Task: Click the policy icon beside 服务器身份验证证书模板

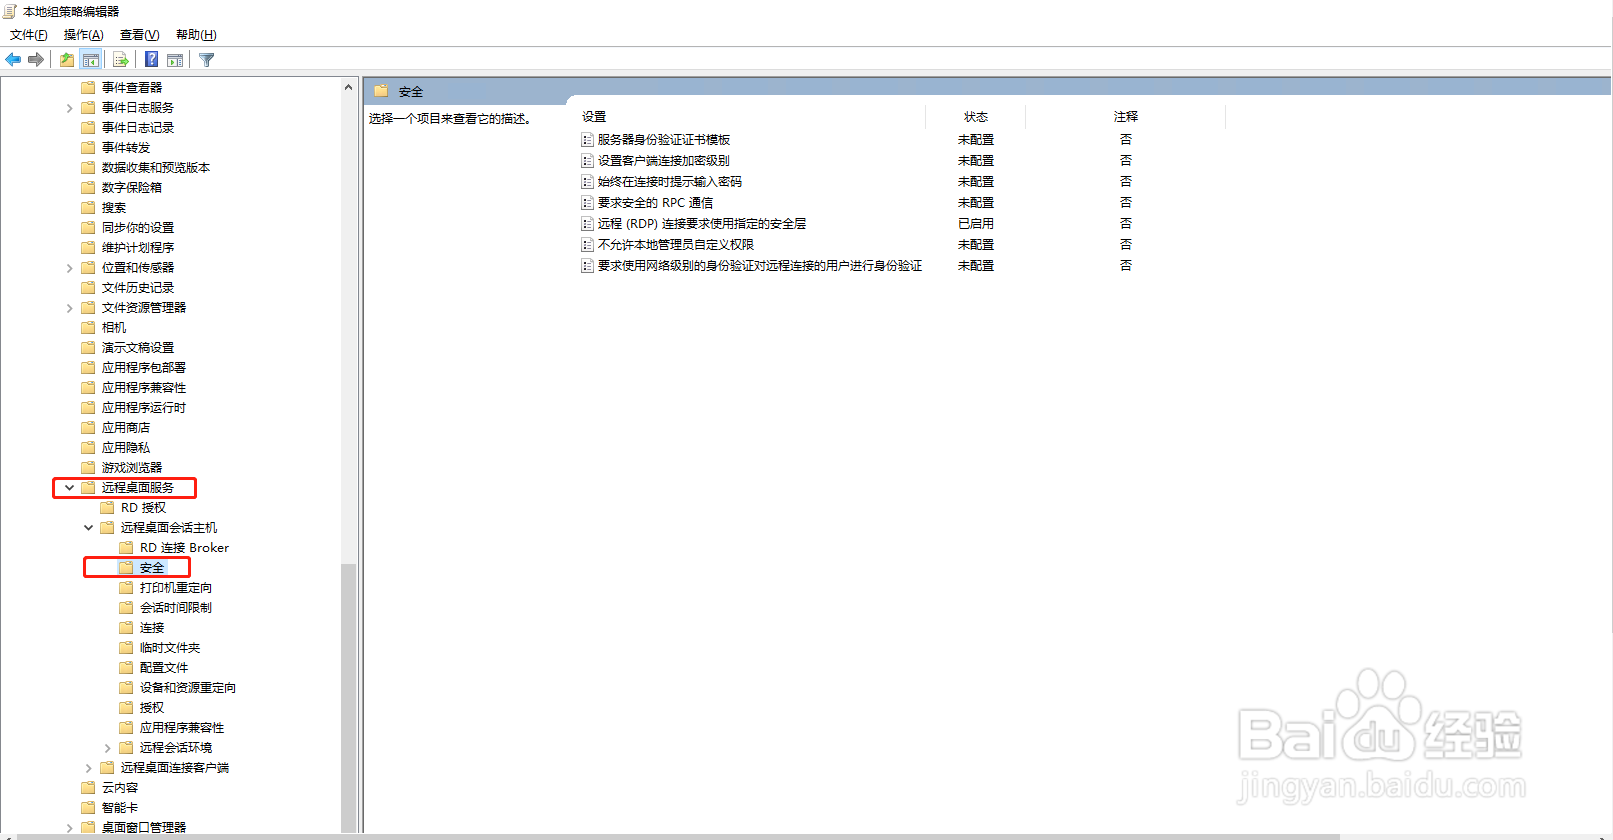Action: click(x=588, y=140)
